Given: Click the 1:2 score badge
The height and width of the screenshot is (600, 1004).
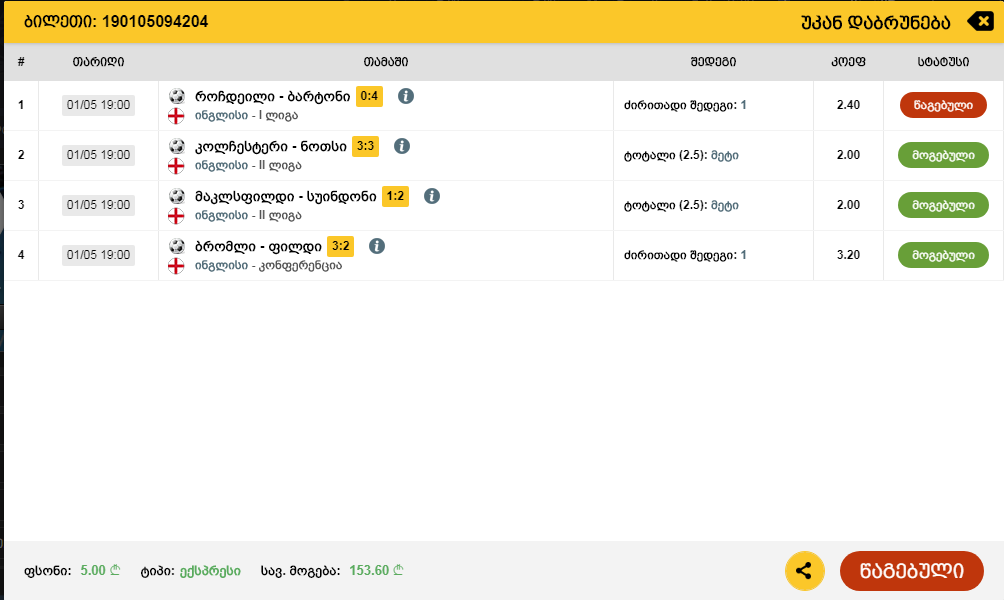Looking at the screenshot, I should [x=395, y=196].
